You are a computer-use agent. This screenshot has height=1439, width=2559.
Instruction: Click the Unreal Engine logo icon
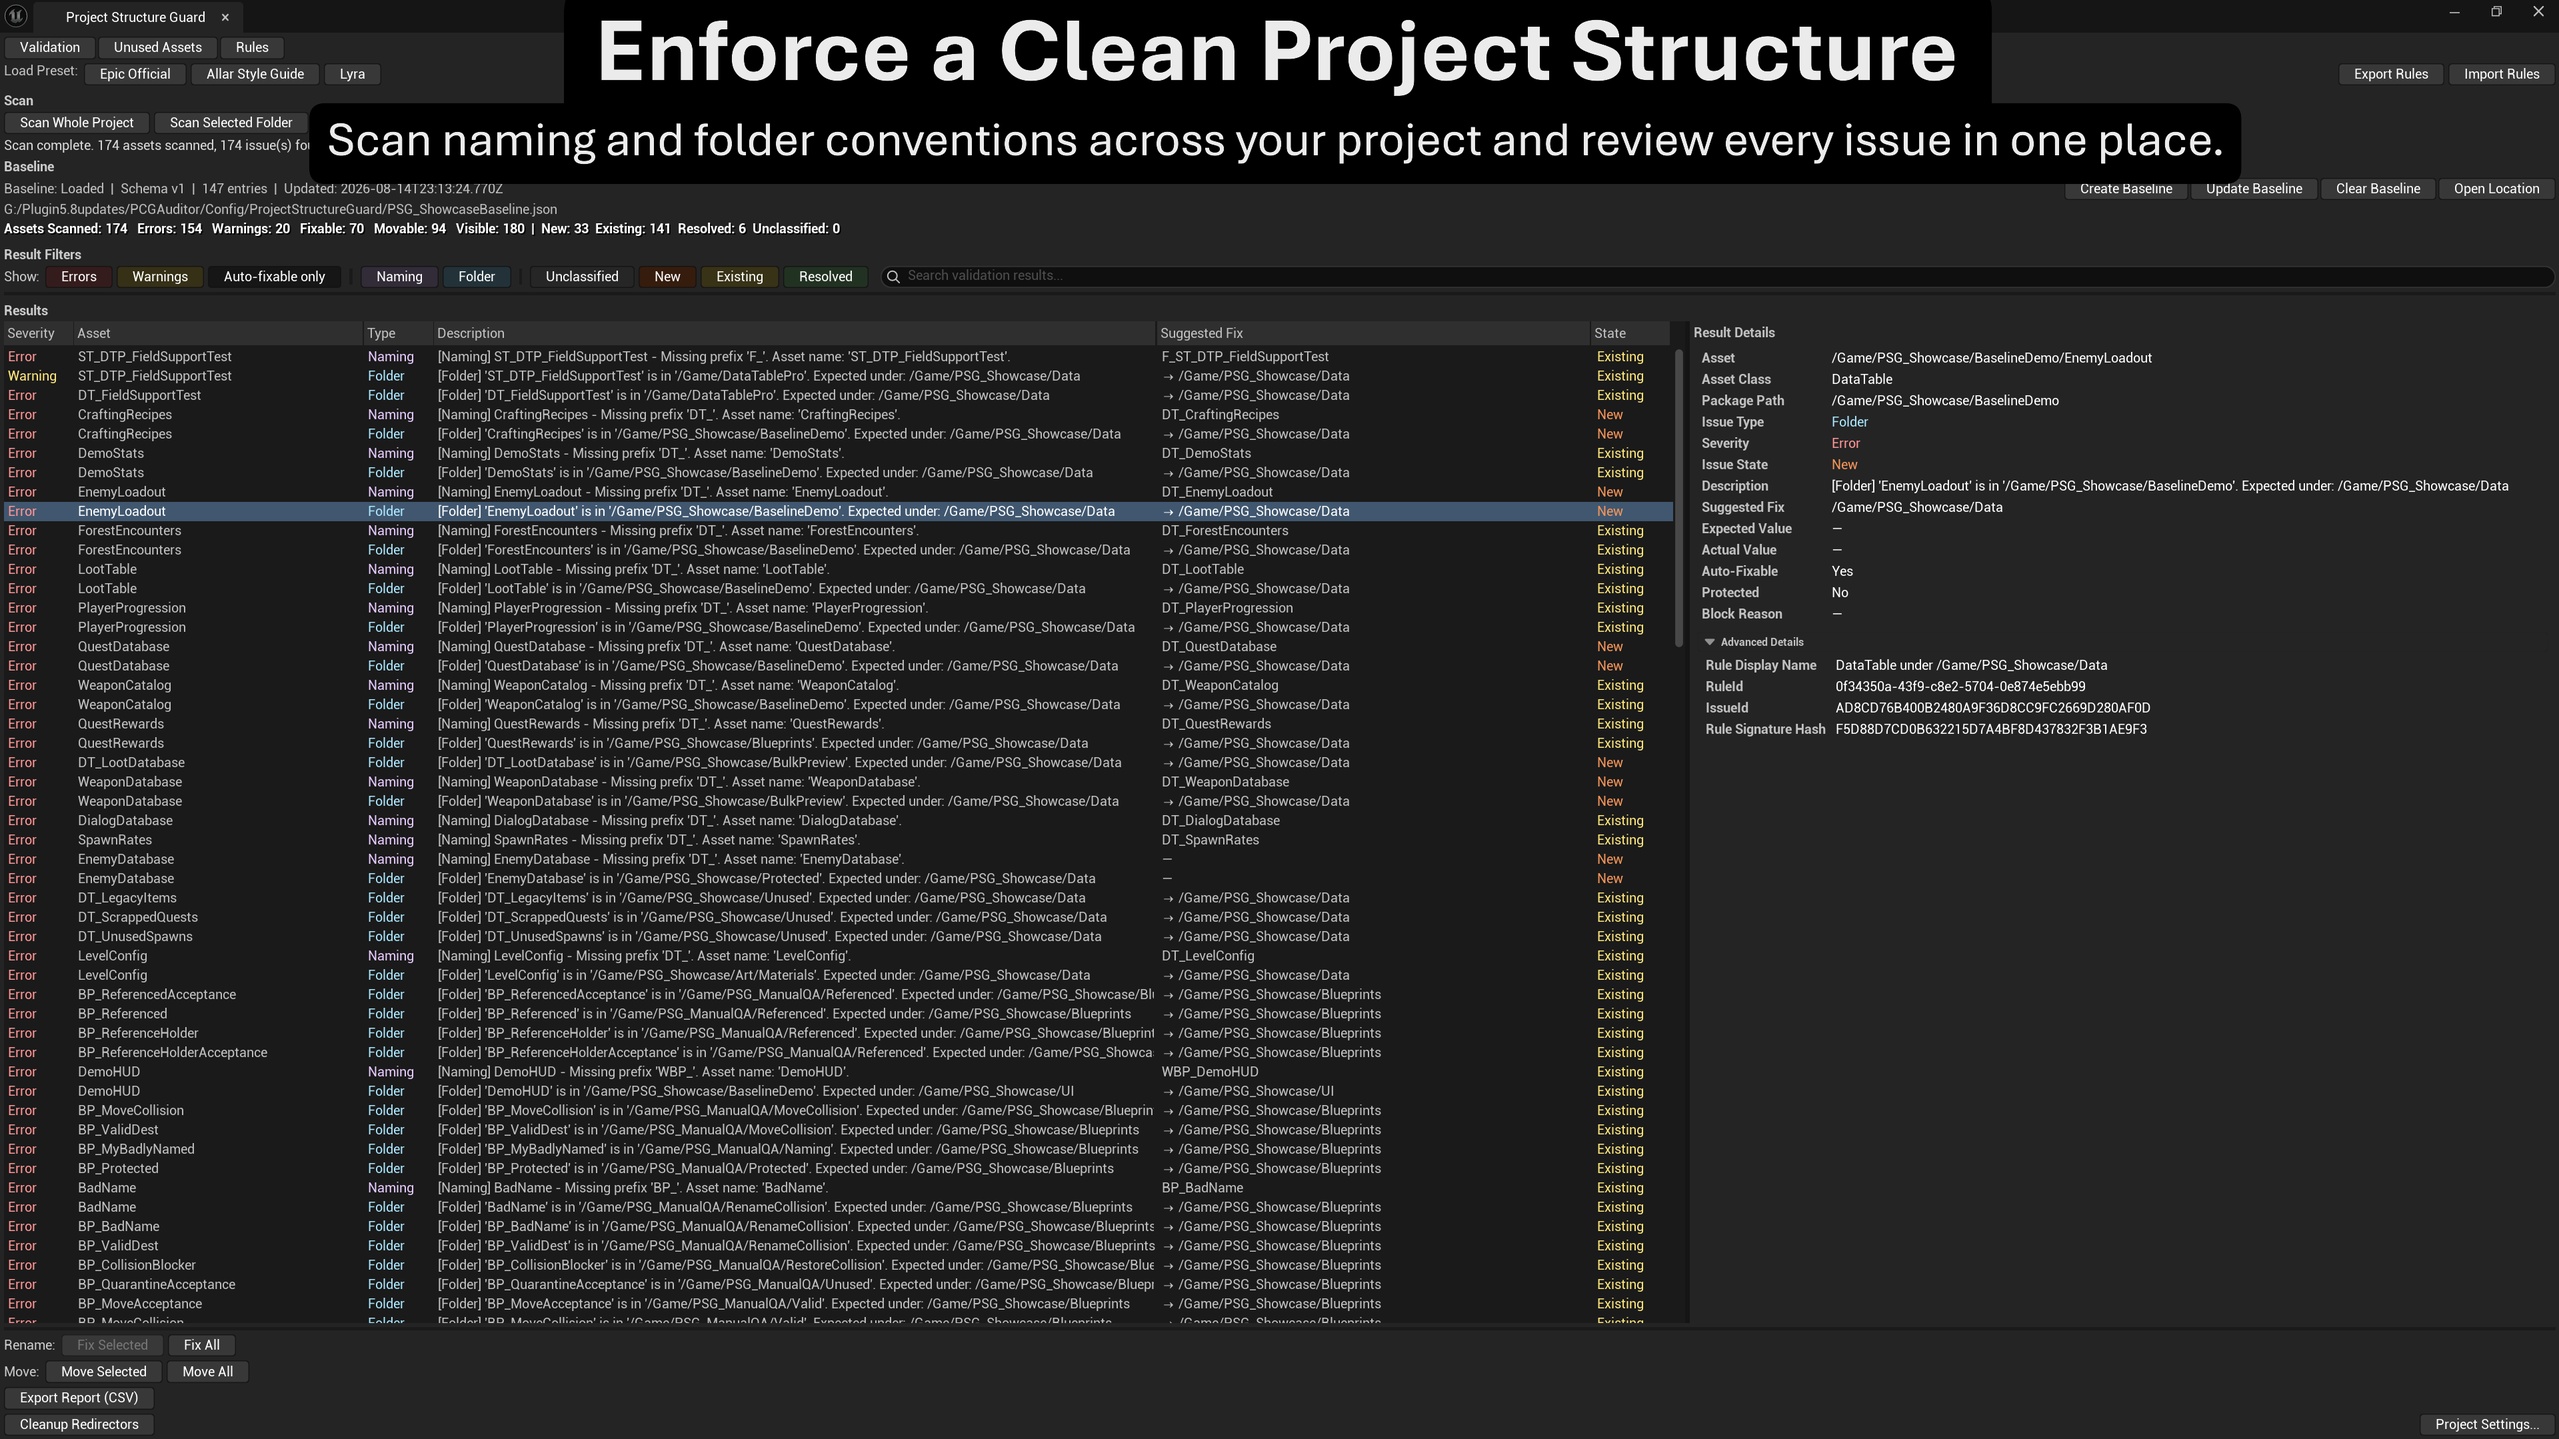[16, 16]
